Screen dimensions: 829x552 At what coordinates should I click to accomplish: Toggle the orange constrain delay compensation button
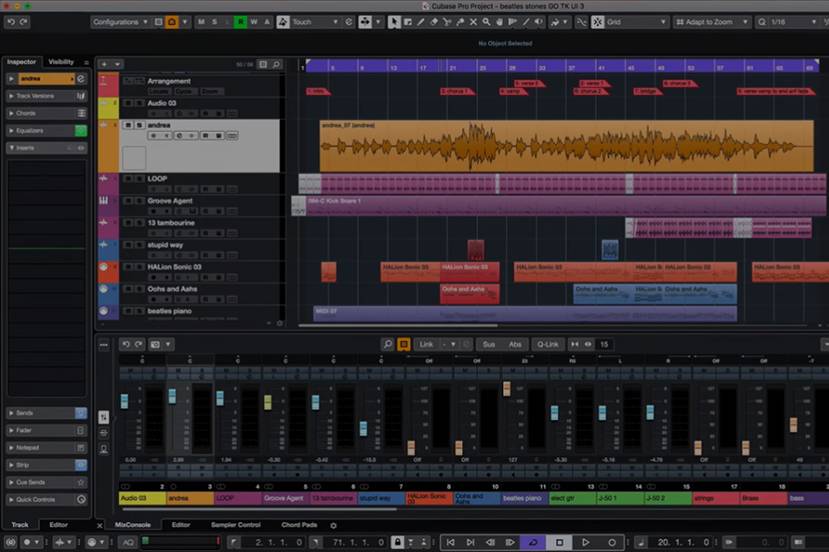click(x=172, y=22)
